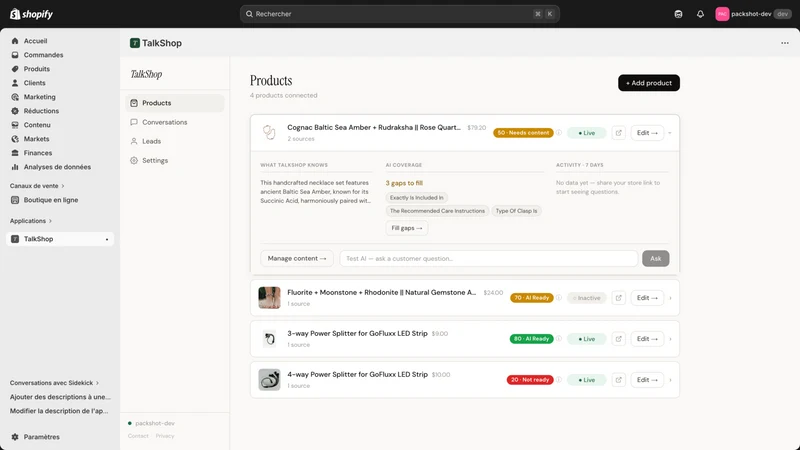The width and height of the screenshot is (800, 450).
Task: Open external link for 4-way Power Splitter
Action: click(618, 380)
